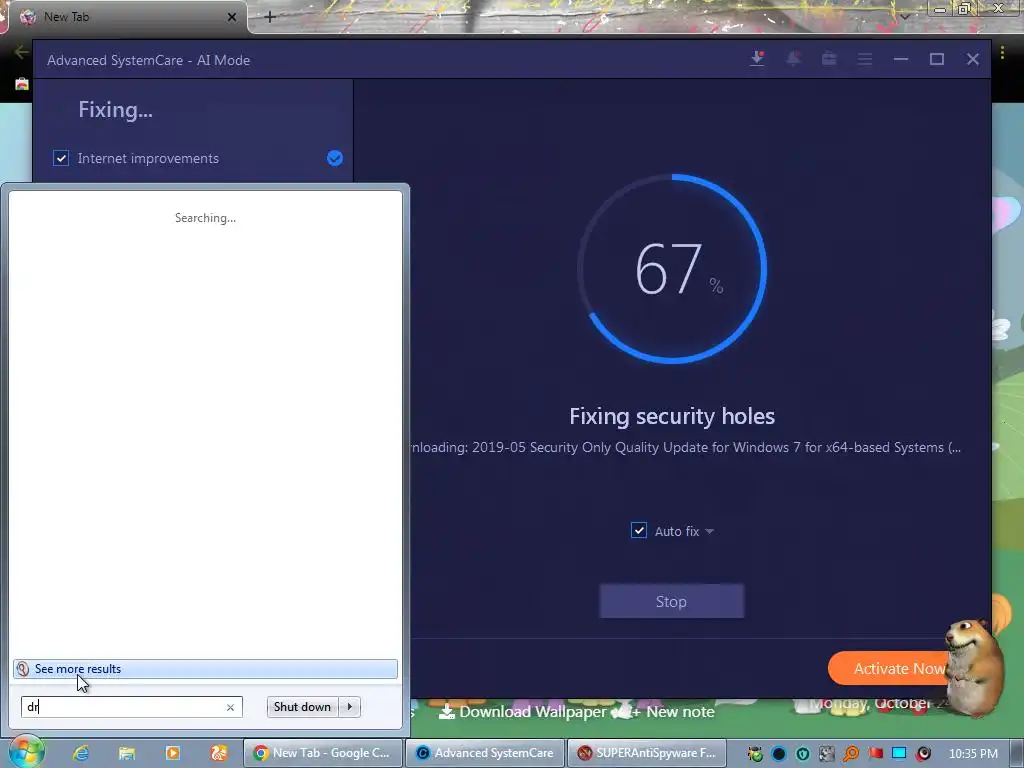1024x768 pixels.
Task: Click the 10:35 PM taskbar clock
Action: (x=973, y=754)
